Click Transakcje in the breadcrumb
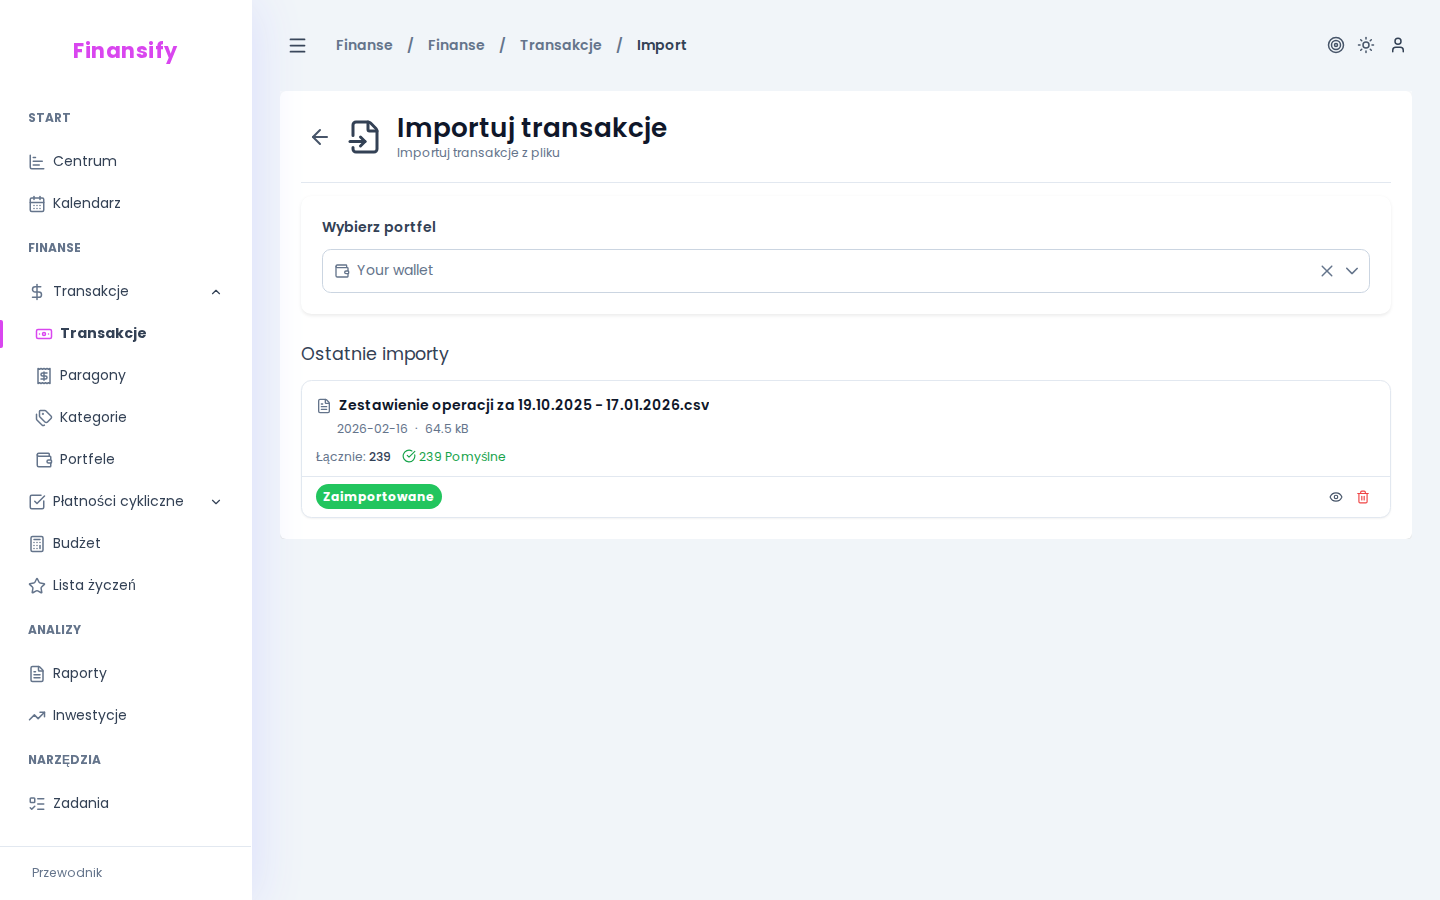 point(560,45)
